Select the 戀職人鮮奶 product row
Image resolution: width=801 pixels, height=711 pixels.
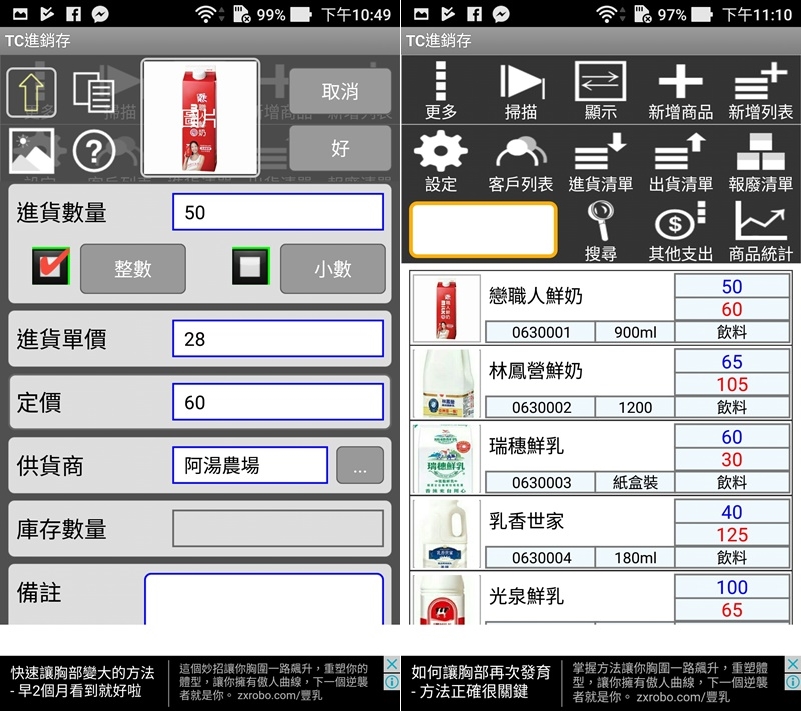pos(601,308)
